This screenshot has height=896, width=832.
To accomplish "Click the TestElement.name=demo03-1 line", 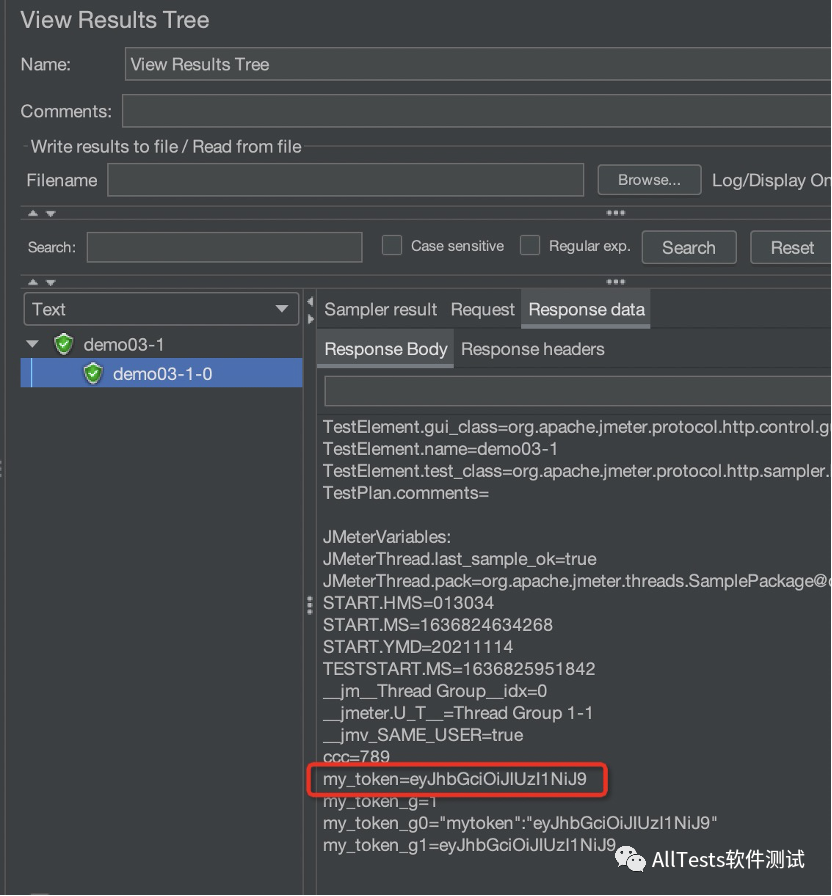I will 440,449.
